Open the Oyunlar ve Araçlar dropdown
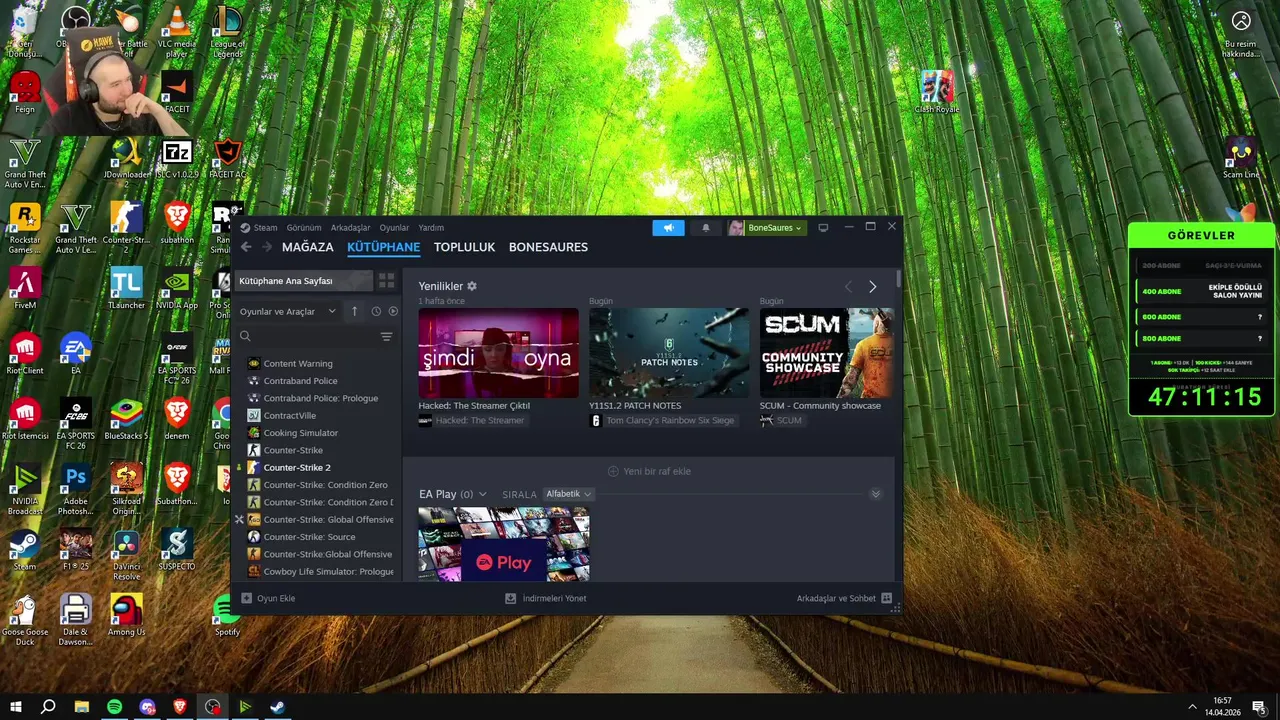Viewport: 1280px width, 720px height. pyautogui.click(x=288, y=311)
